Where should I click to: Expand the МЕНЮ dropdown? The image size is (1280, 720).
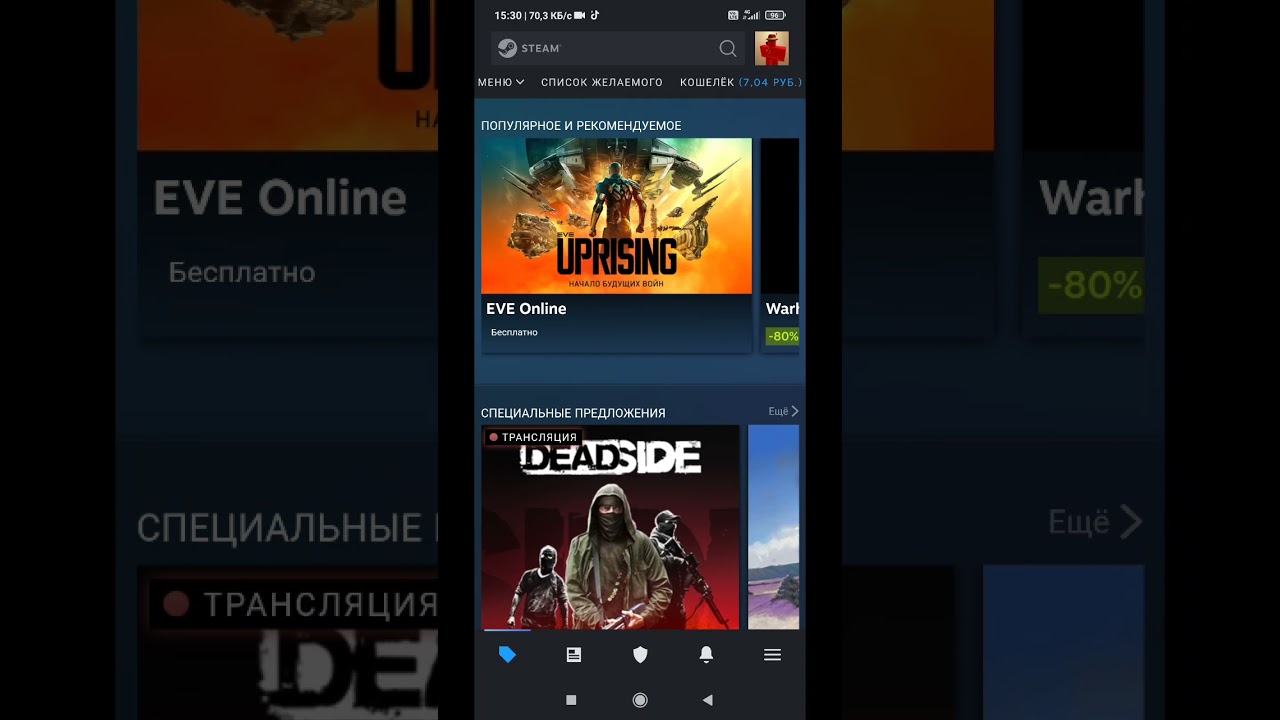tap(501, 82)
